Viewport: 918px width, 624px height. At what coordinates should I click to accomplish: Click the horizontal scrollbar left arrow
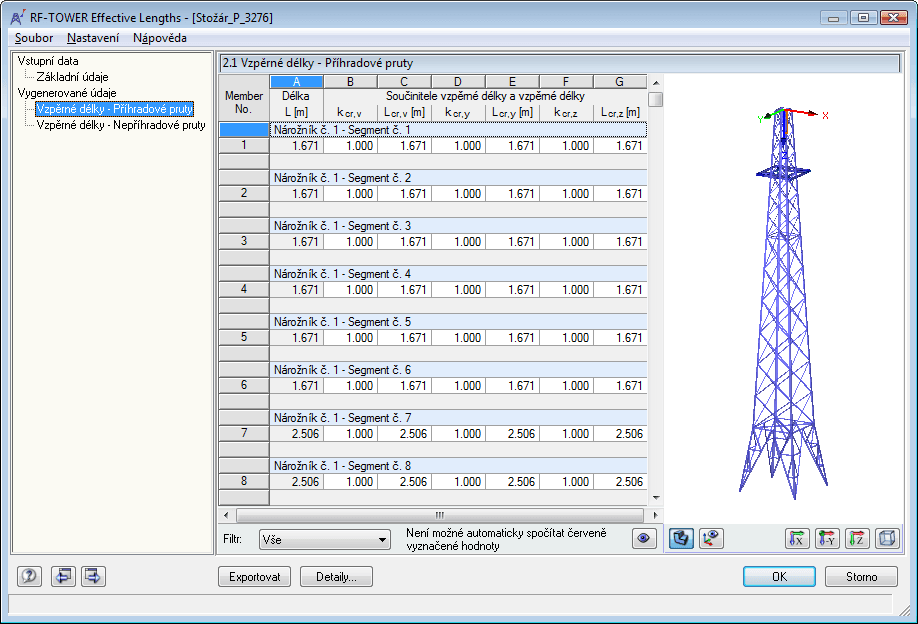[227, 515]
